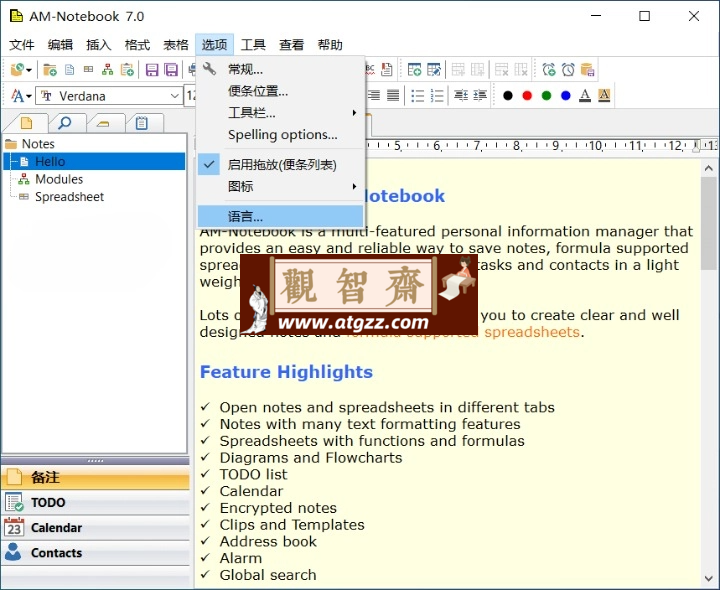Increase paragraph indent

480,96
